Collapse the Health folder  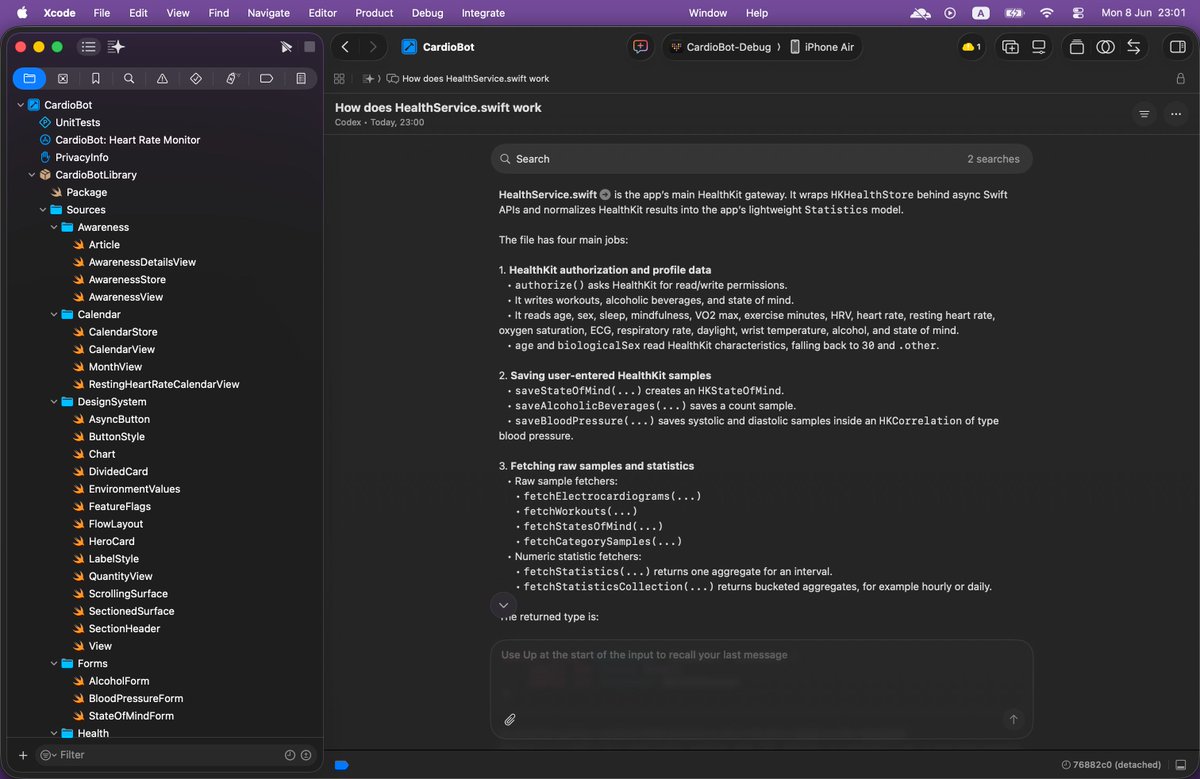(54, 733)
